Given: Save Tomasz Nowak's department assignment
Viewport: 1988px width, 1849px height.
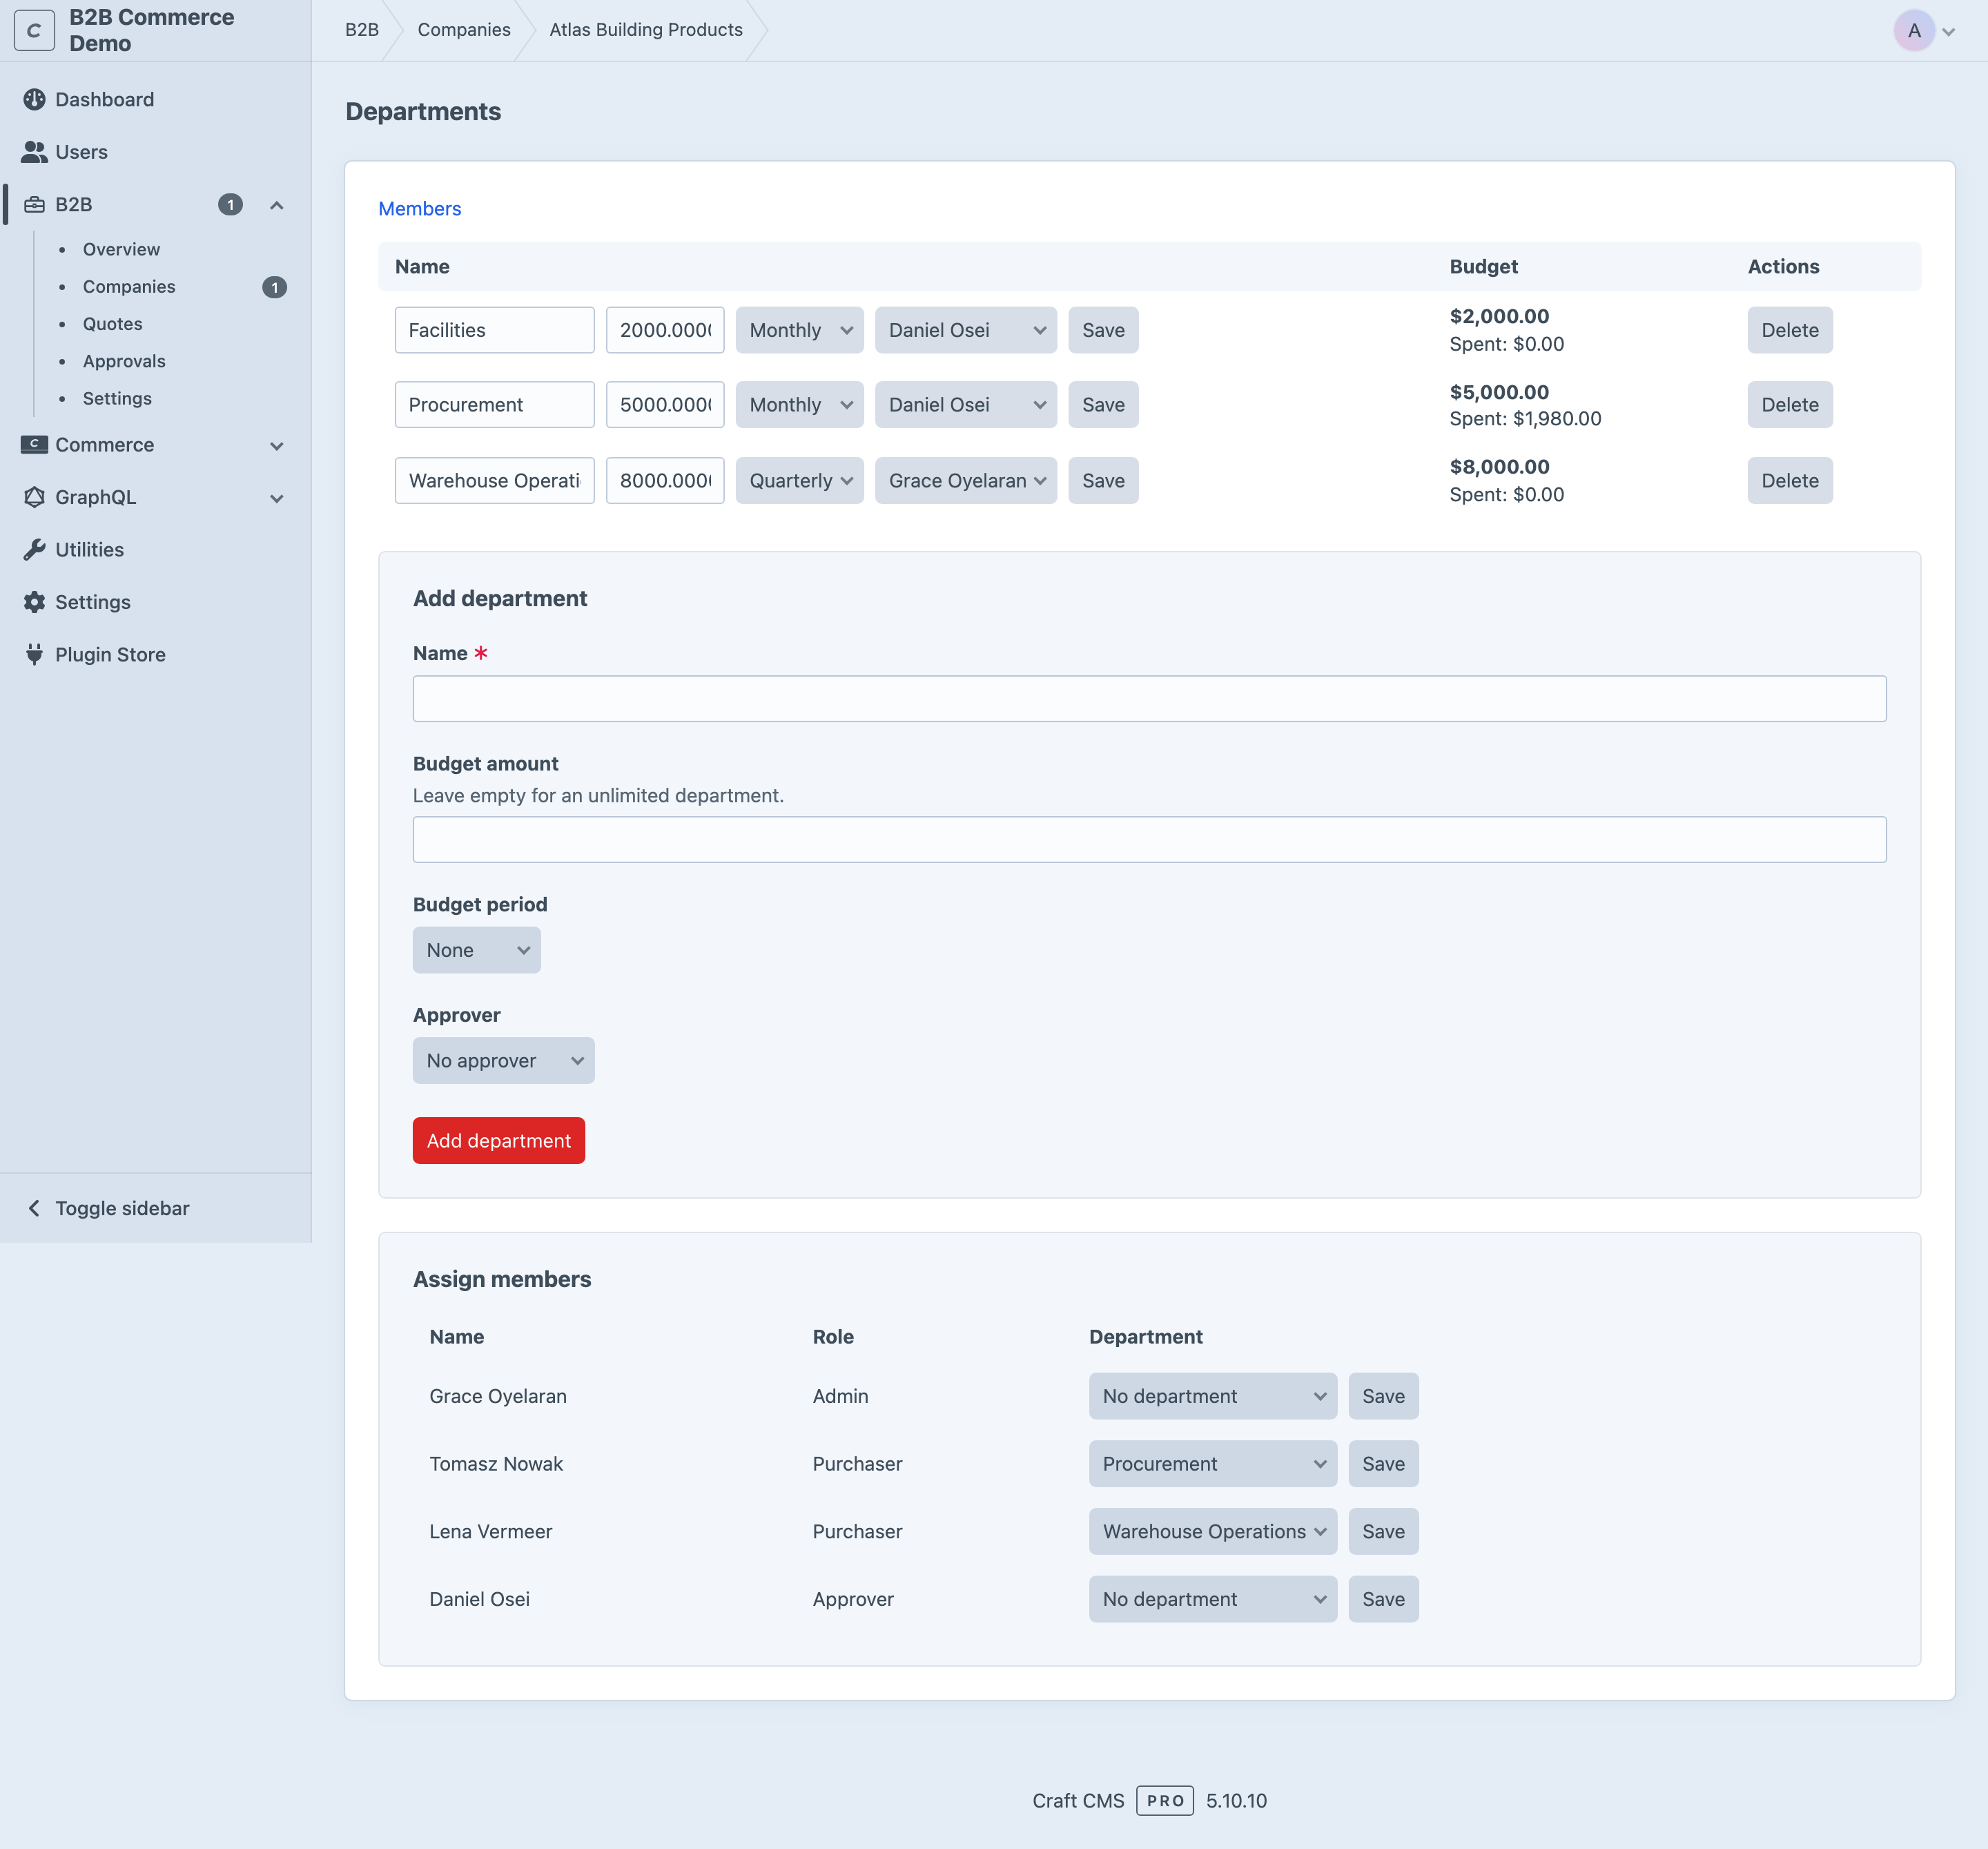Looking at the screenshot, I should [1383, 1464].
